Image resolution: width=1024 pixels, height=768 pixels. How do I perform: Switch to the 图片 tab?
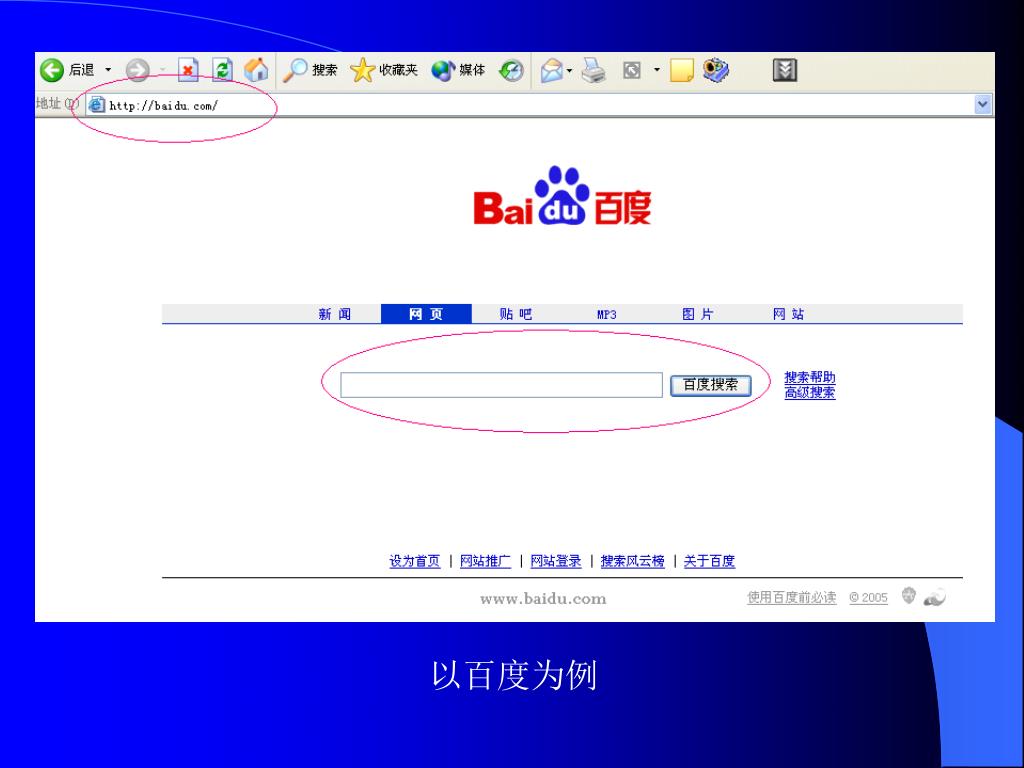(x=697, y=314)
